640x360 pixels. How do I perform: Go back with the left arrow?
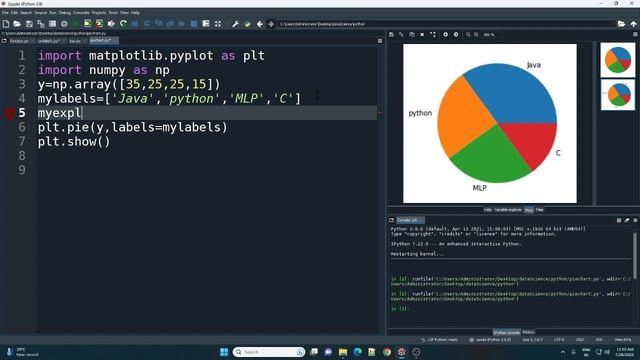tap(260, 24)
